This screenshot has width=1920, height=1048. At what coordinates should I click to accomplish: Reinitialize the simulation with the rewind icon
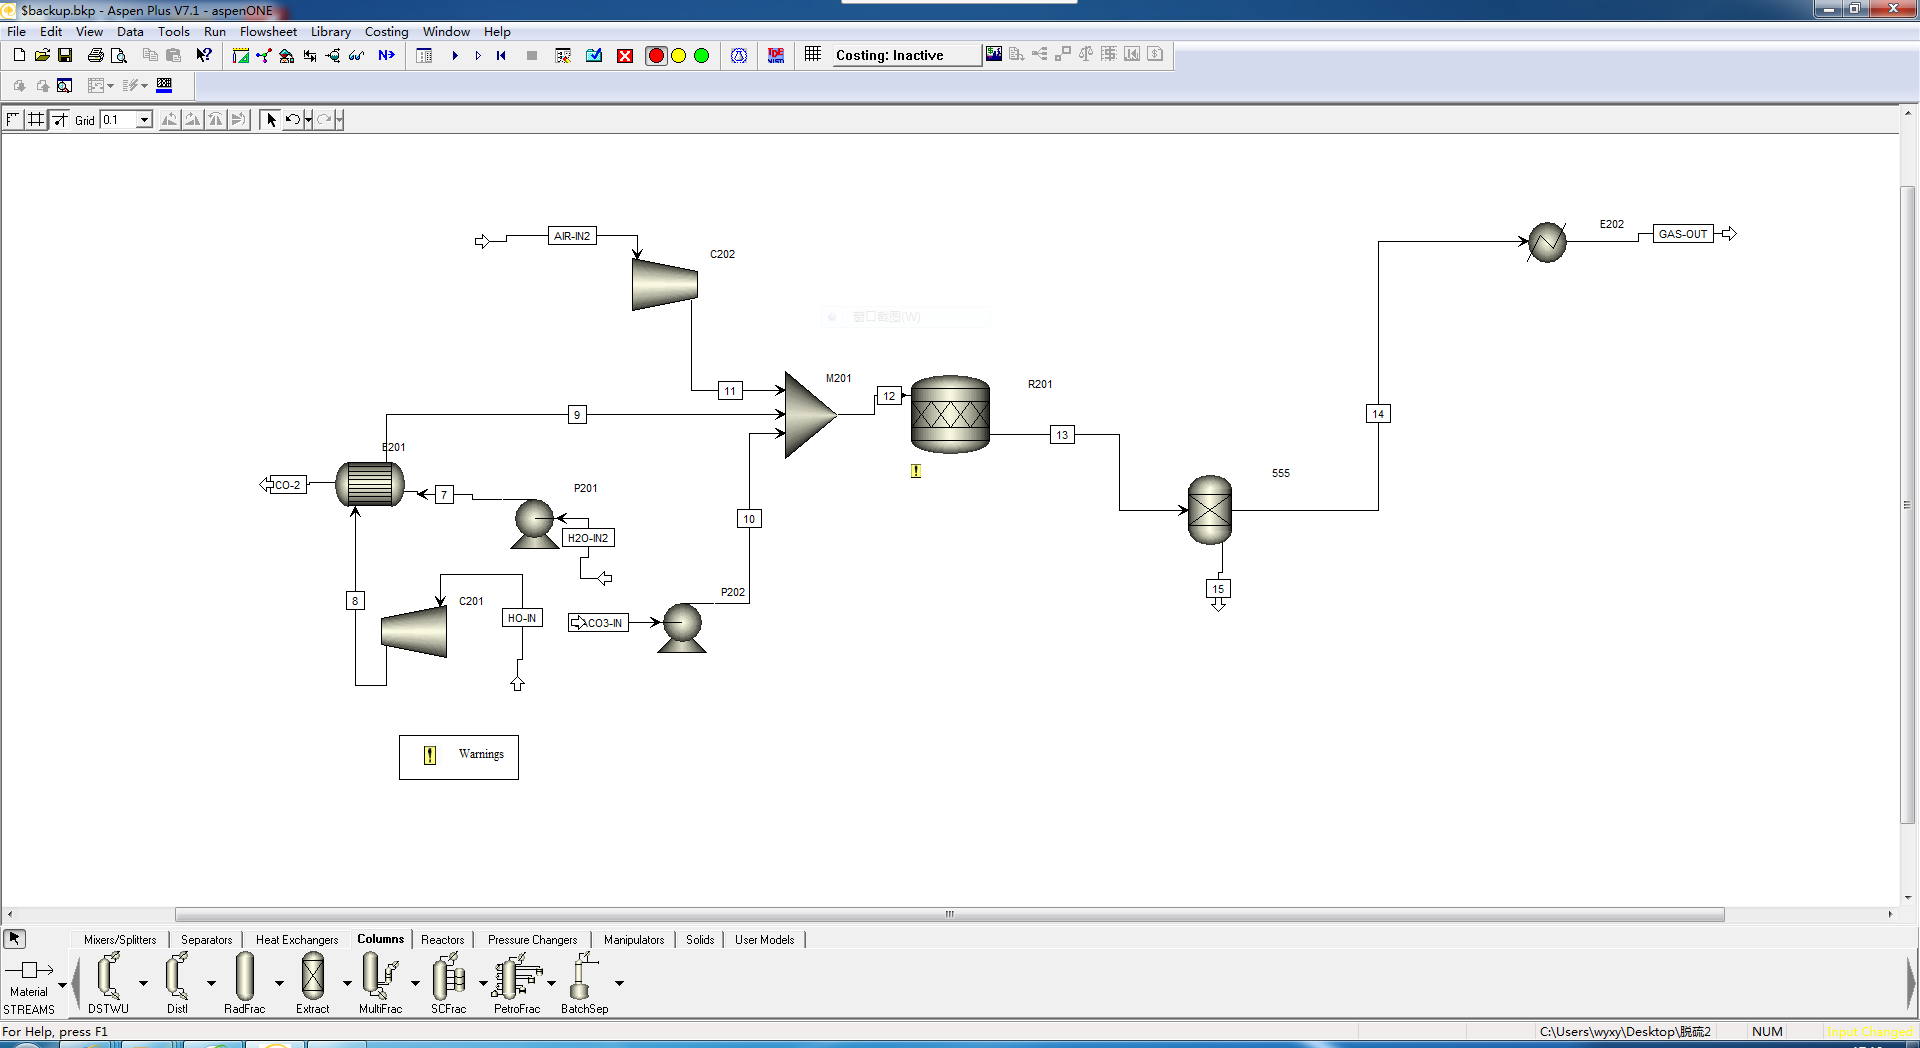(x=501, y=55)
